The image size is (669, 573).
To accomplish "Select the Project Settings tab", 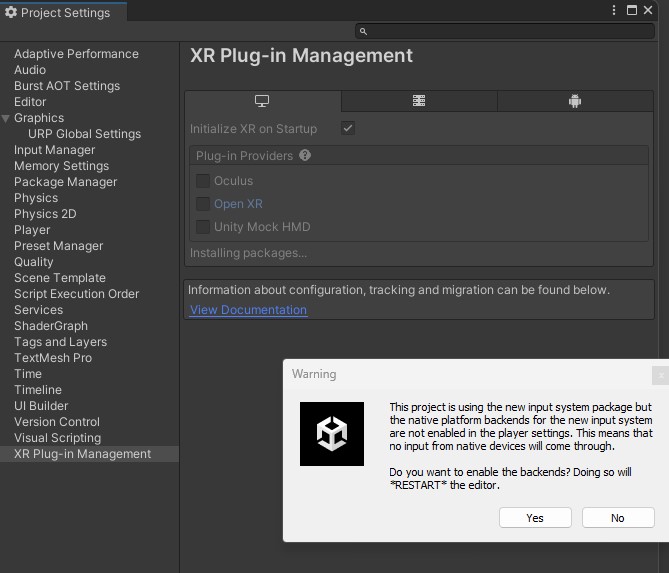I will pyautogui.click(x=63, y=12).
